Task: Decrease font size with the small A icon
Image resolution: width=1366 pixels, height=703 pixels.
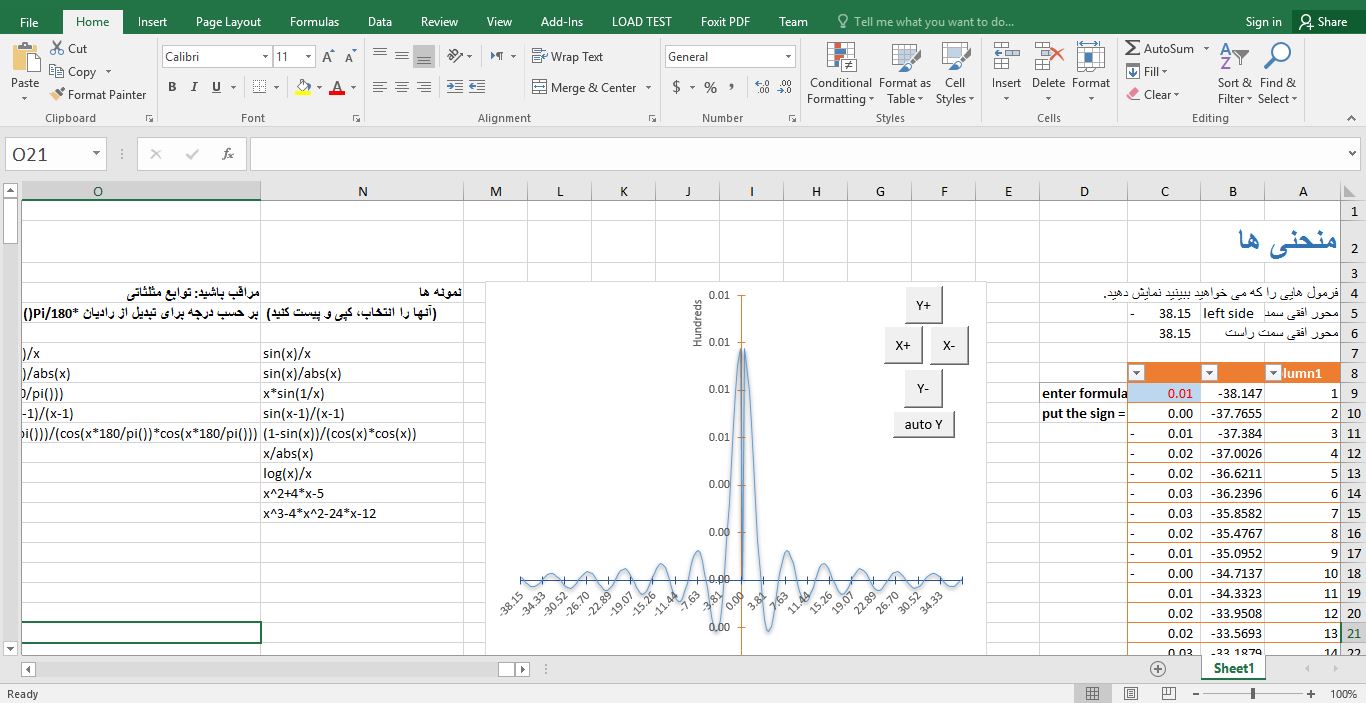Action: (349, 57)
